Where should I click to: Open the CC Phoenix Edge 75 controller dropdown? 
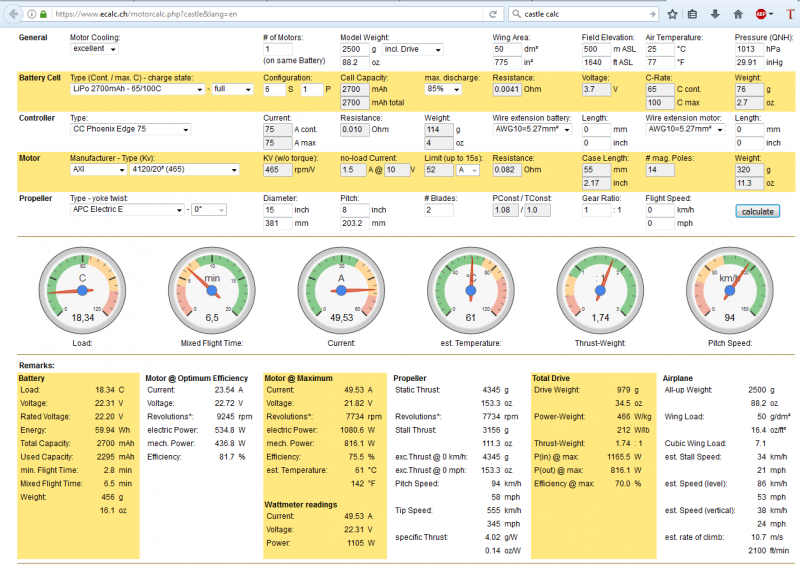(130, 129)
